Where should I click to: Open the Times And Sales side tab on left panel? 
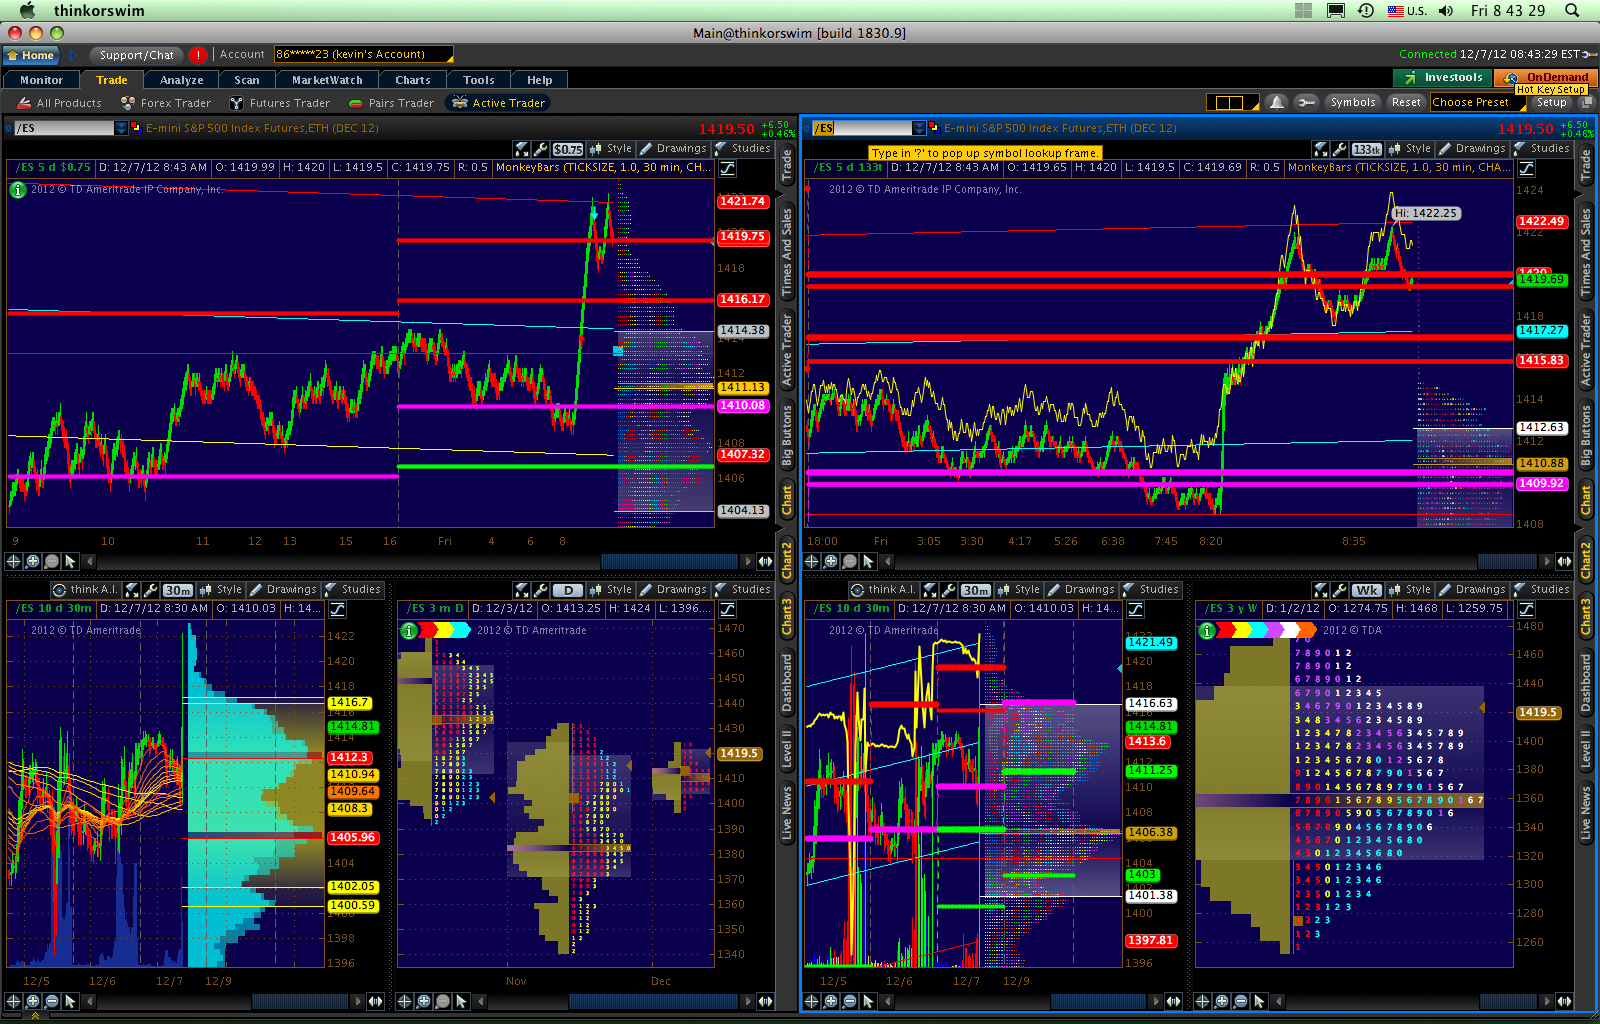click(x=787, y=252)
